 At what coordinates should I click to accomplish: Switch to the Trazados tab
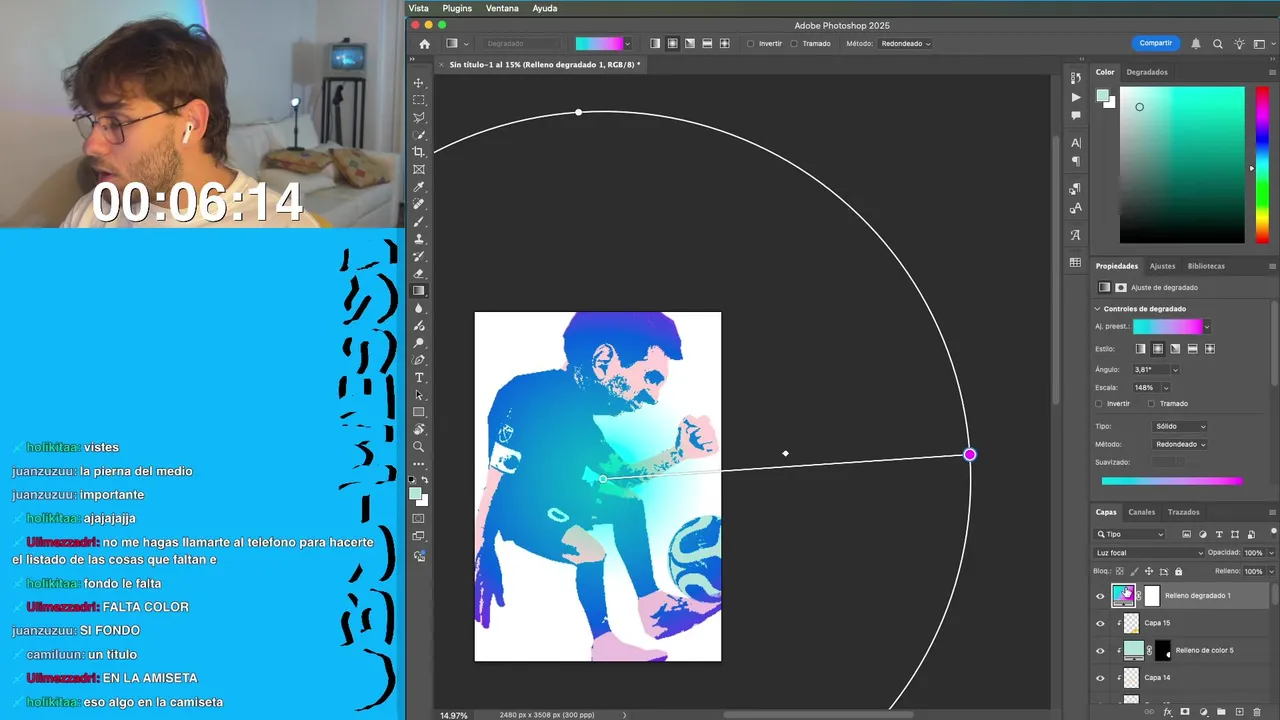1184,512
